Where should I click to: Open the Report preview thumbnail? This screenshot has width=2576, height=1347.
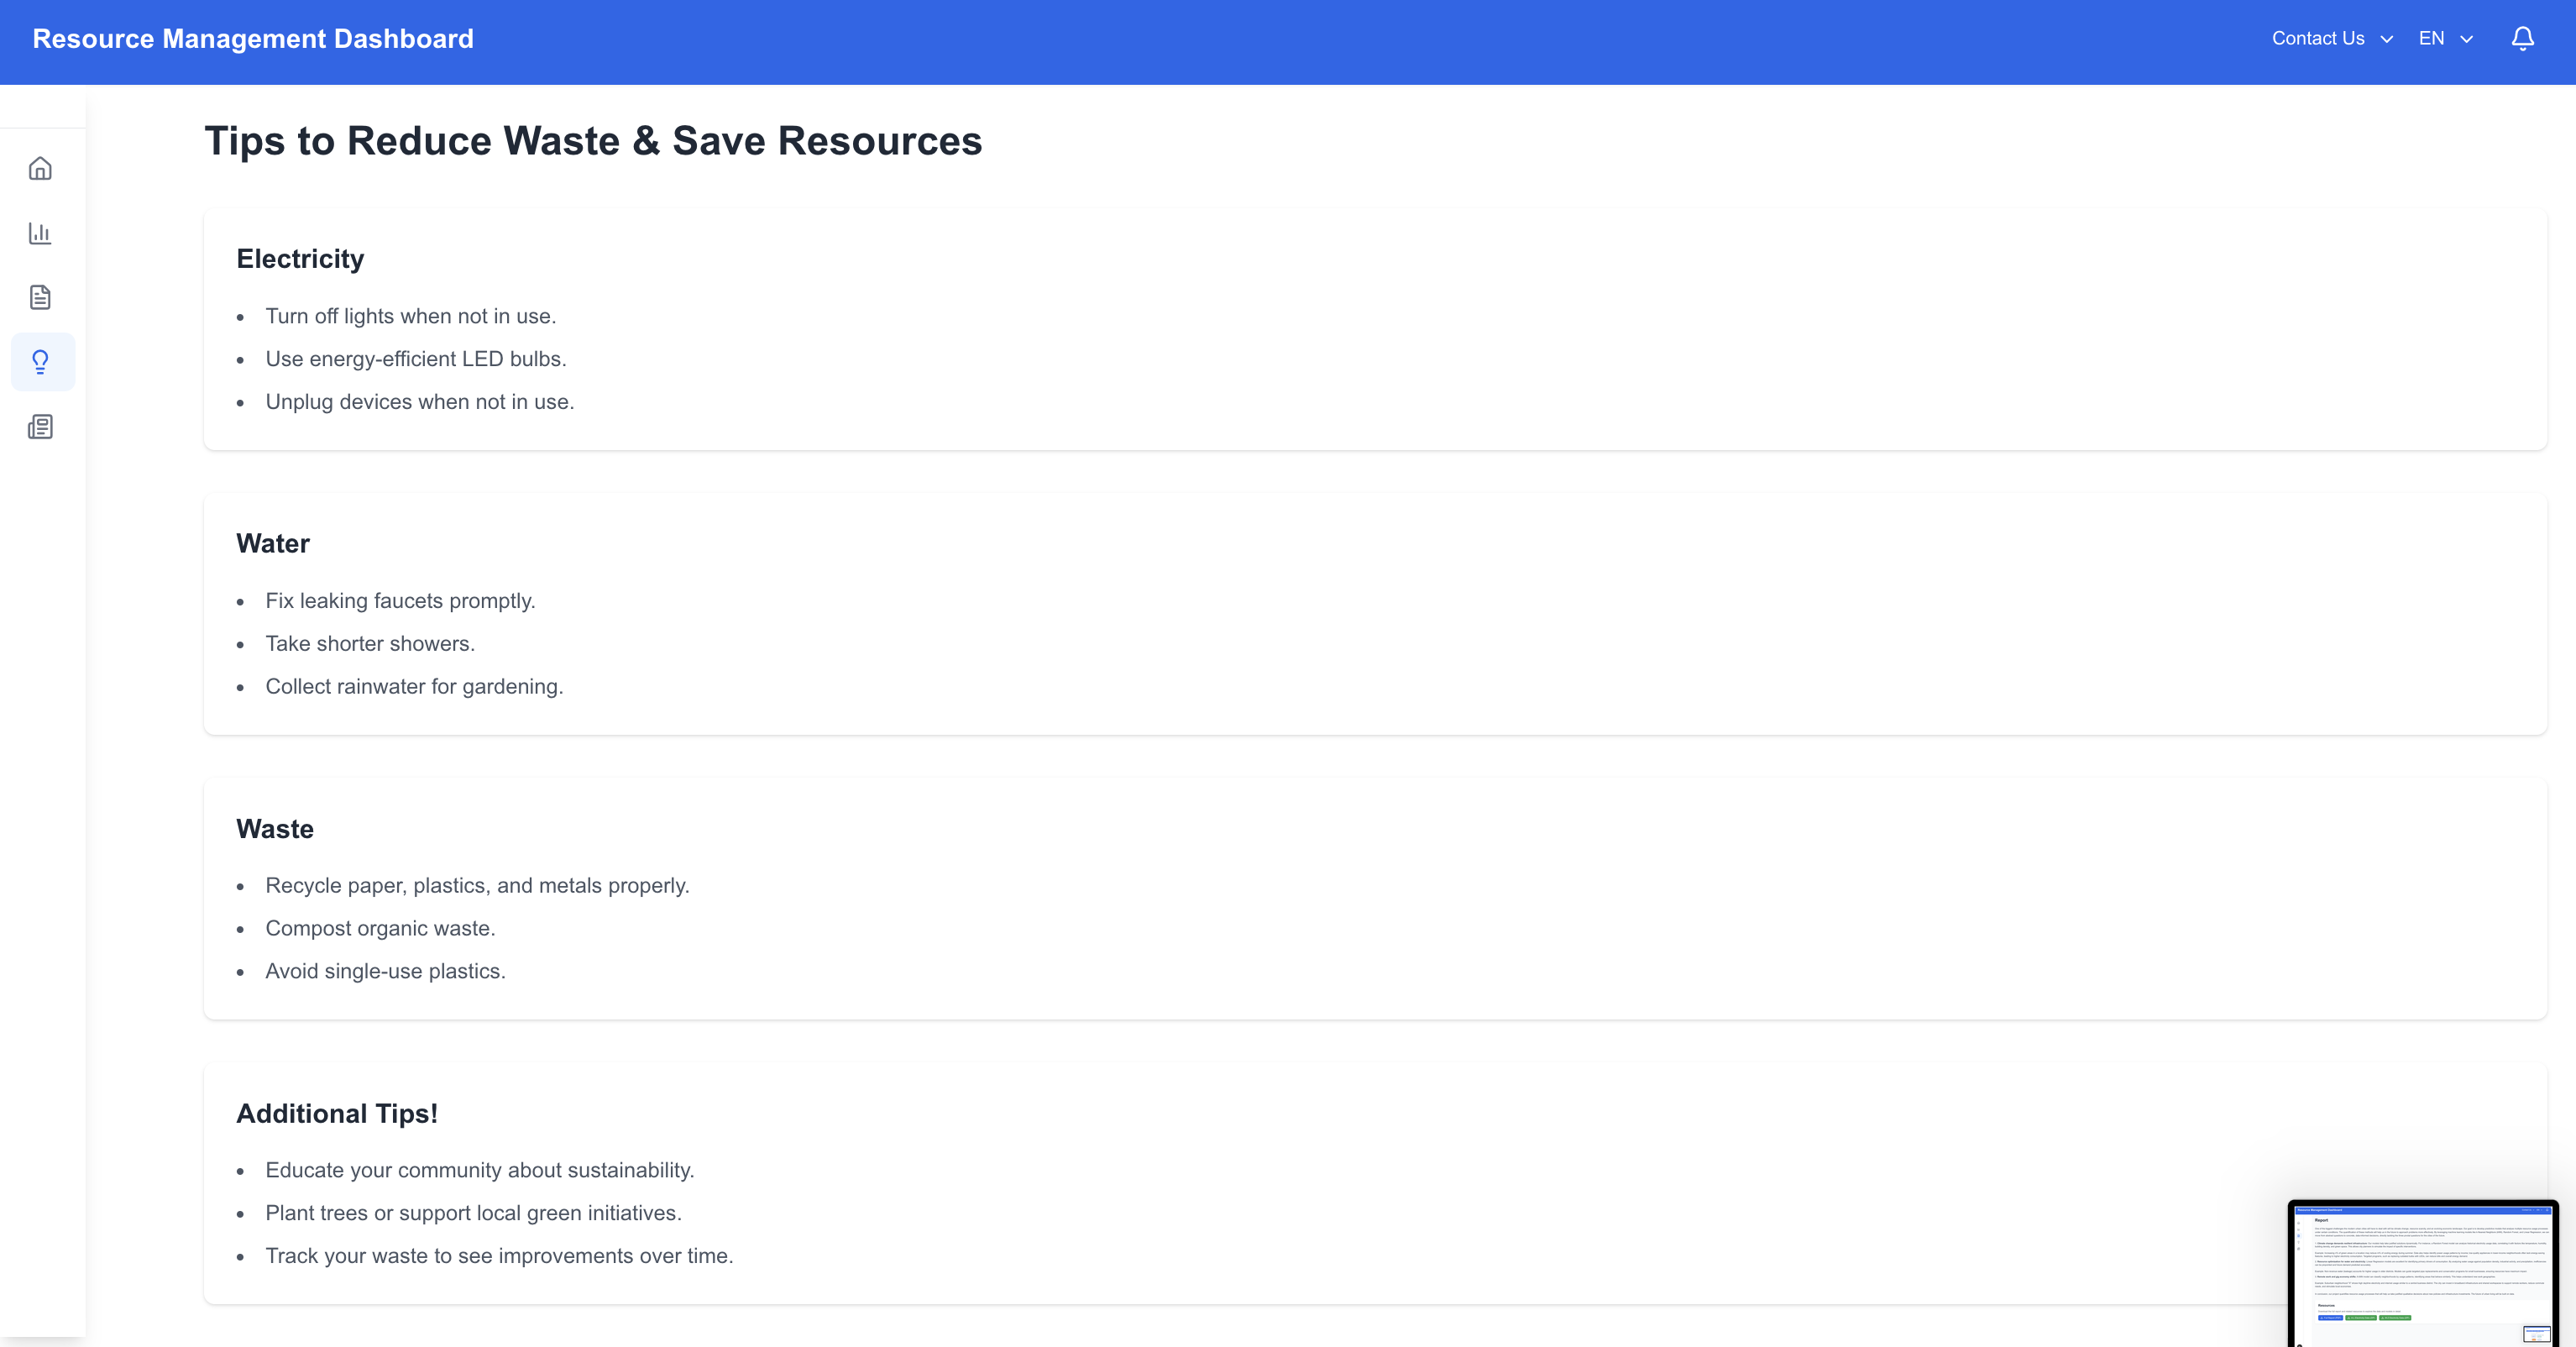point(2422,1272)
